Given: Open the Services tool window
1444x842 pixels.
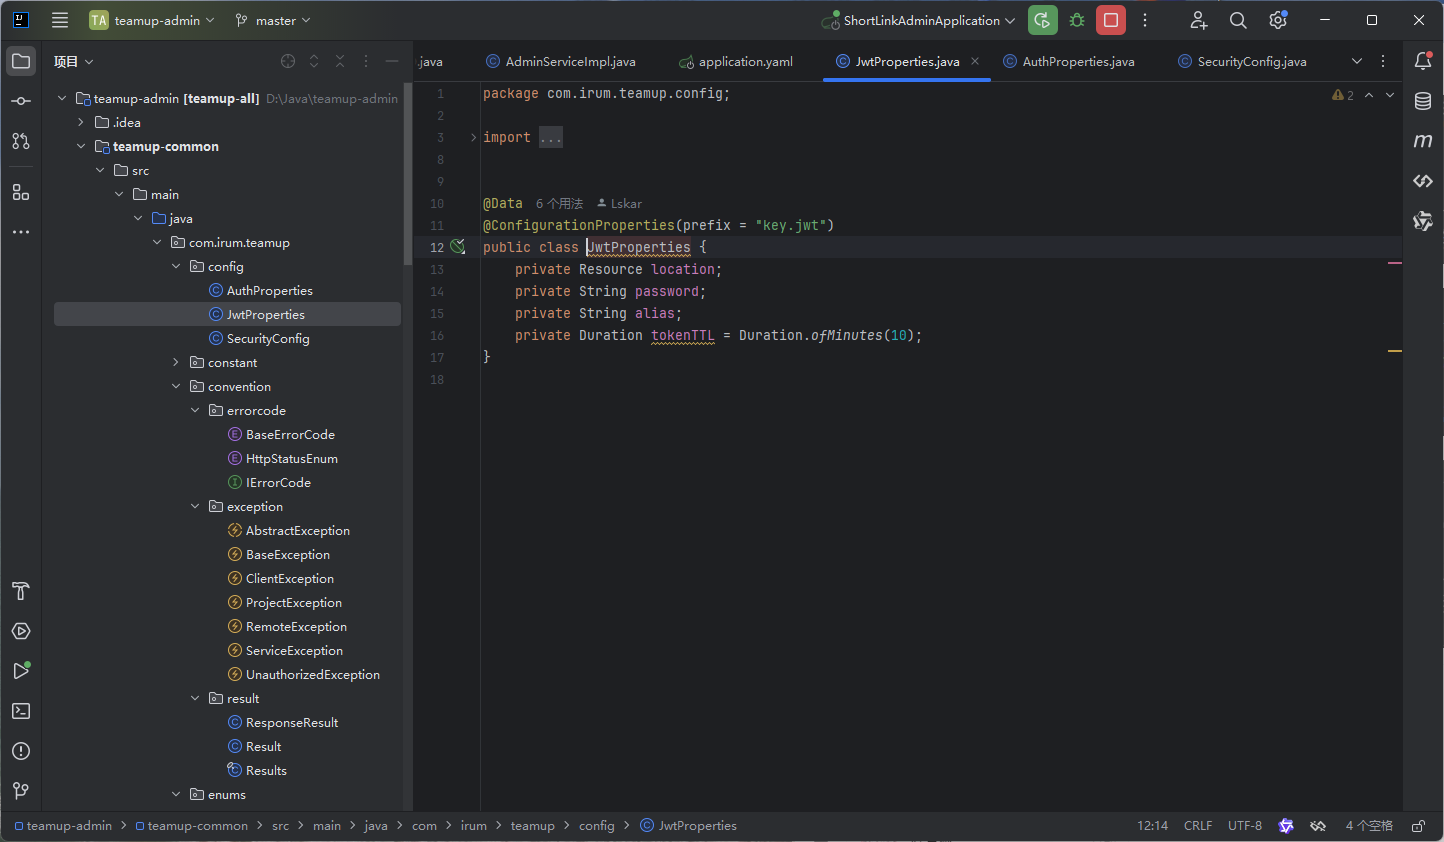Looking at the screenshot, I should (x=21, y=631).
